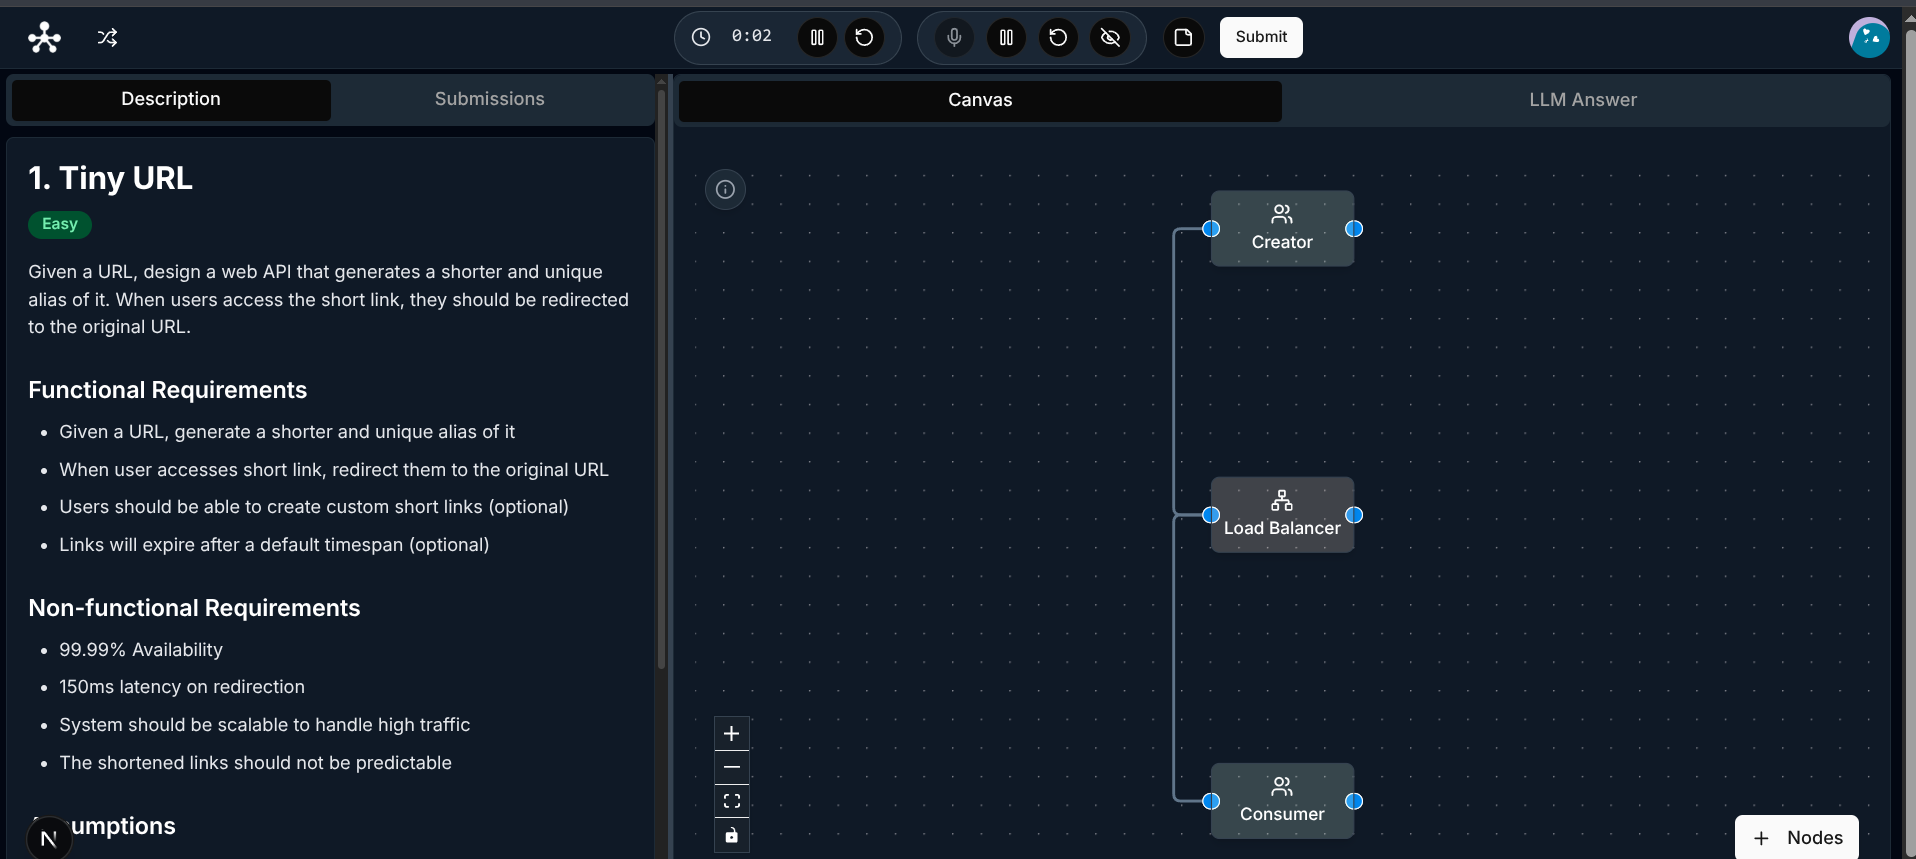
Task: Pause the timer next to 0:02
Action: 817,37
